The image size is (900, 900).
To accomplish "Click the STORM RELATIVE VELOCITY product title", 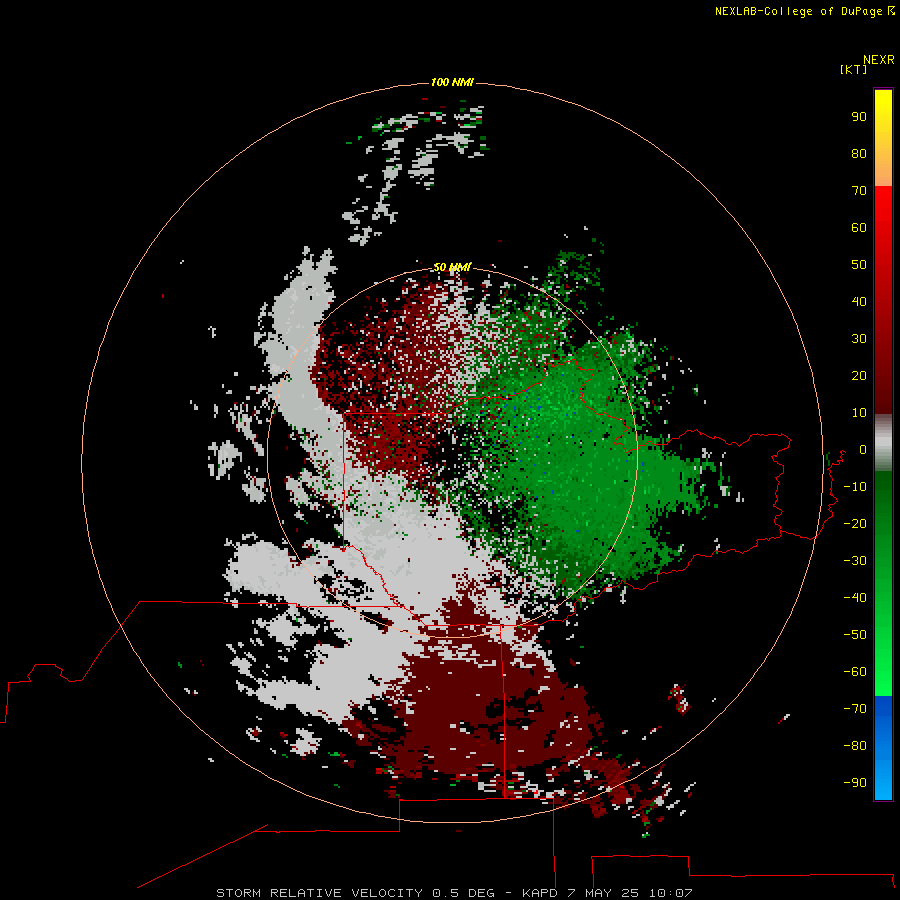I will [x=319, y=893].
